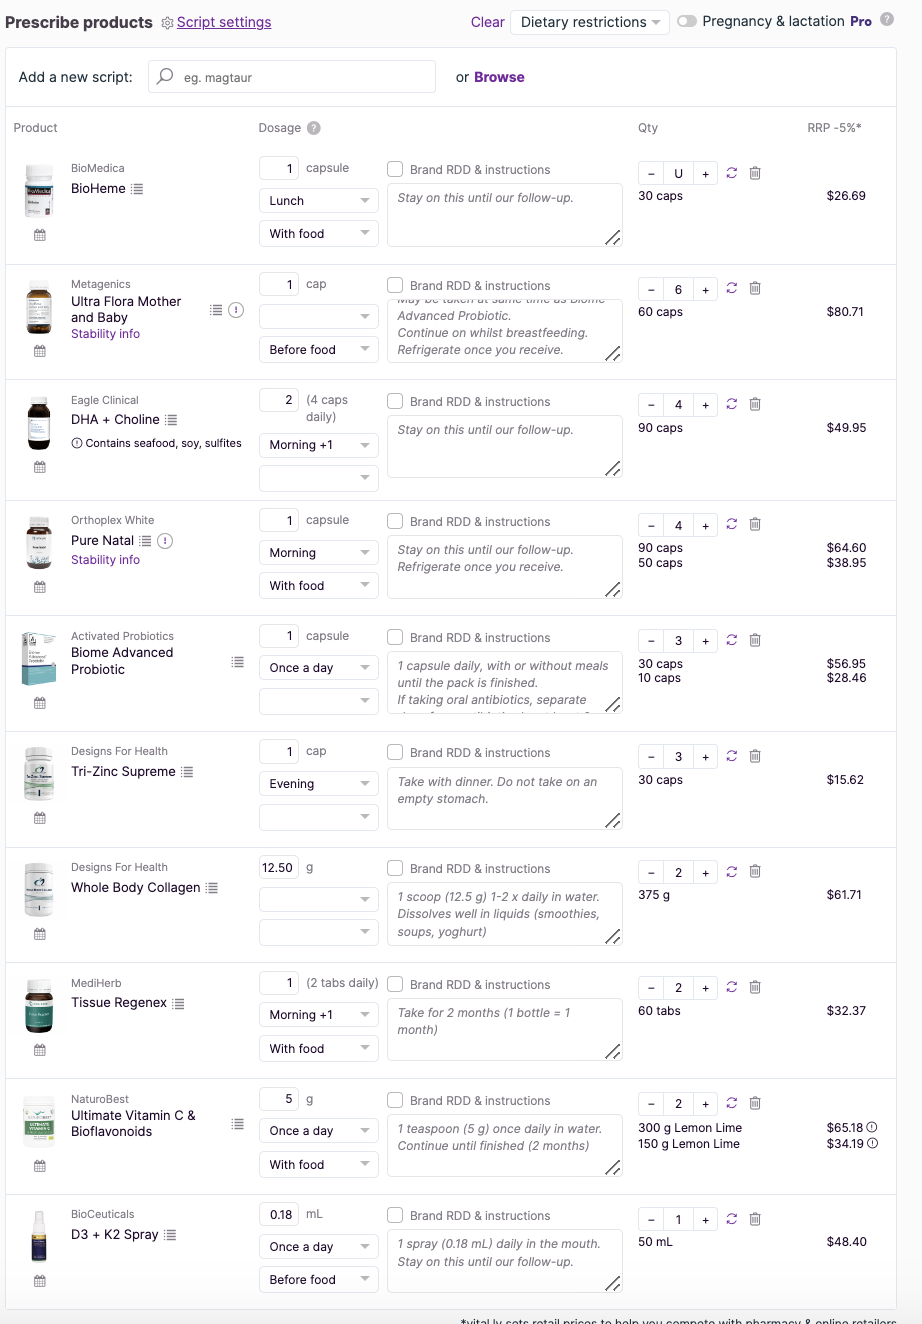
Task: Open calendar icon under DHA + Choline
Action: [40, 467]
